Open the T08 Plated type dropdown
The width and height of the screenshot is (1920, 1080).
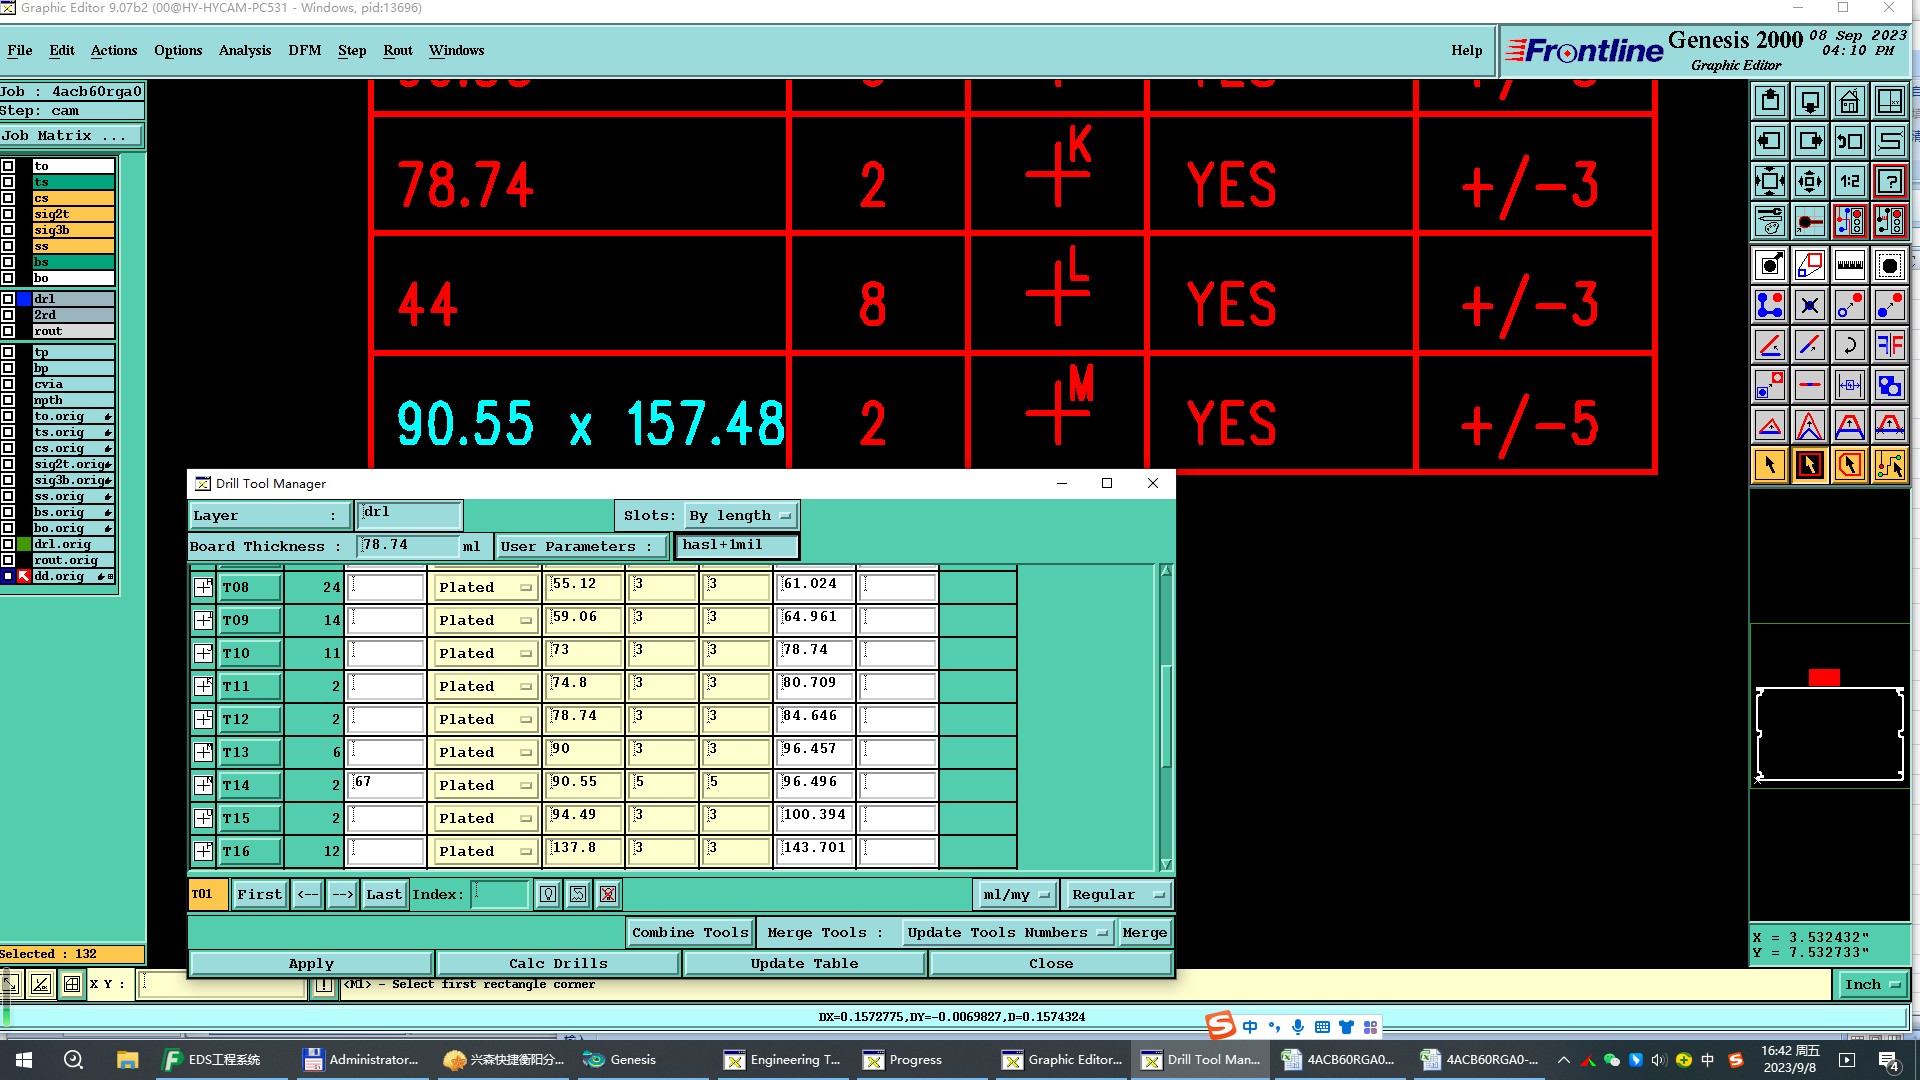pyautogui.click(x=485, y=587)
